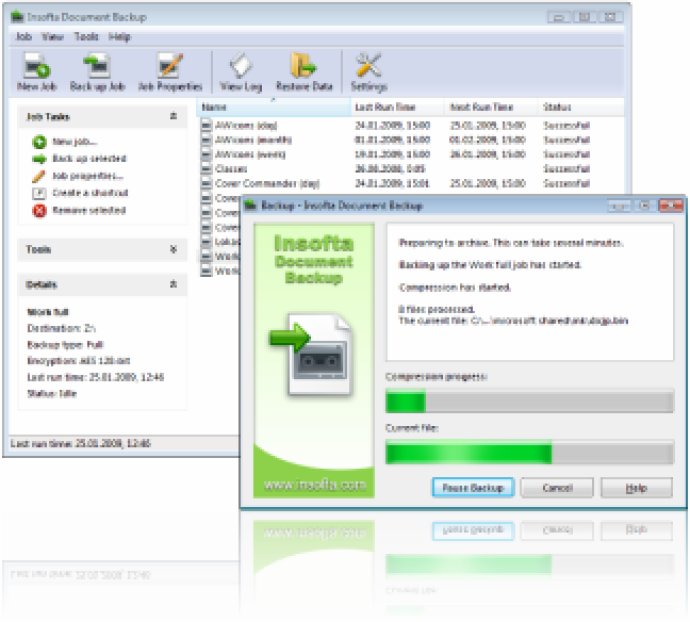
Task: Click the Pause Backup button
Action: [x=473, y=488]
